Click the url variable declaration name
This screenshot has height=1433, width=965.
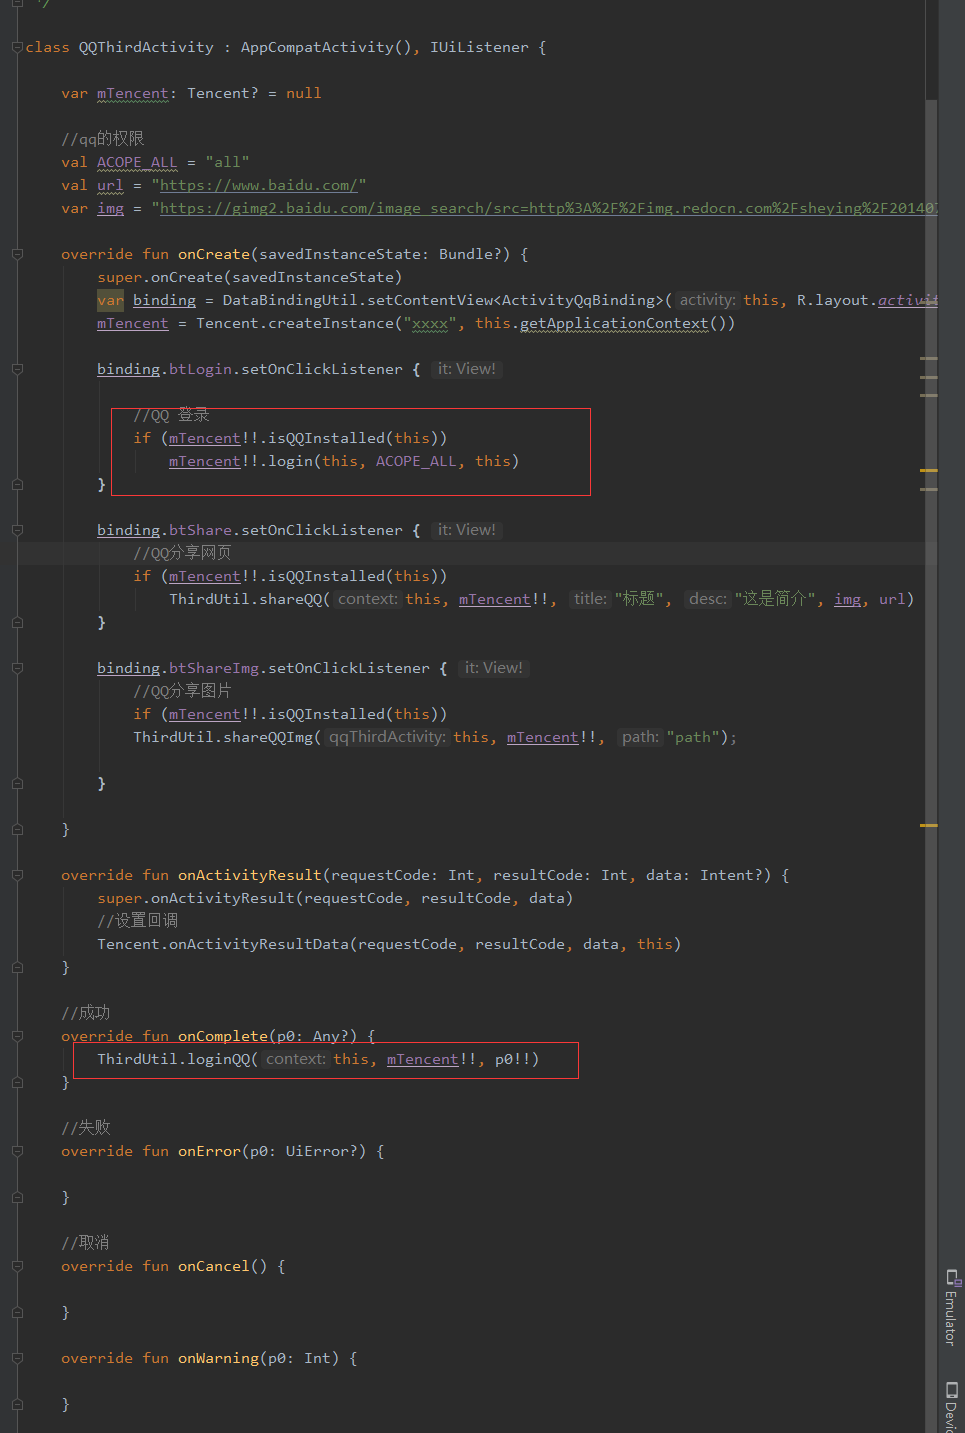pyautogui.click(x=110, y=185)
